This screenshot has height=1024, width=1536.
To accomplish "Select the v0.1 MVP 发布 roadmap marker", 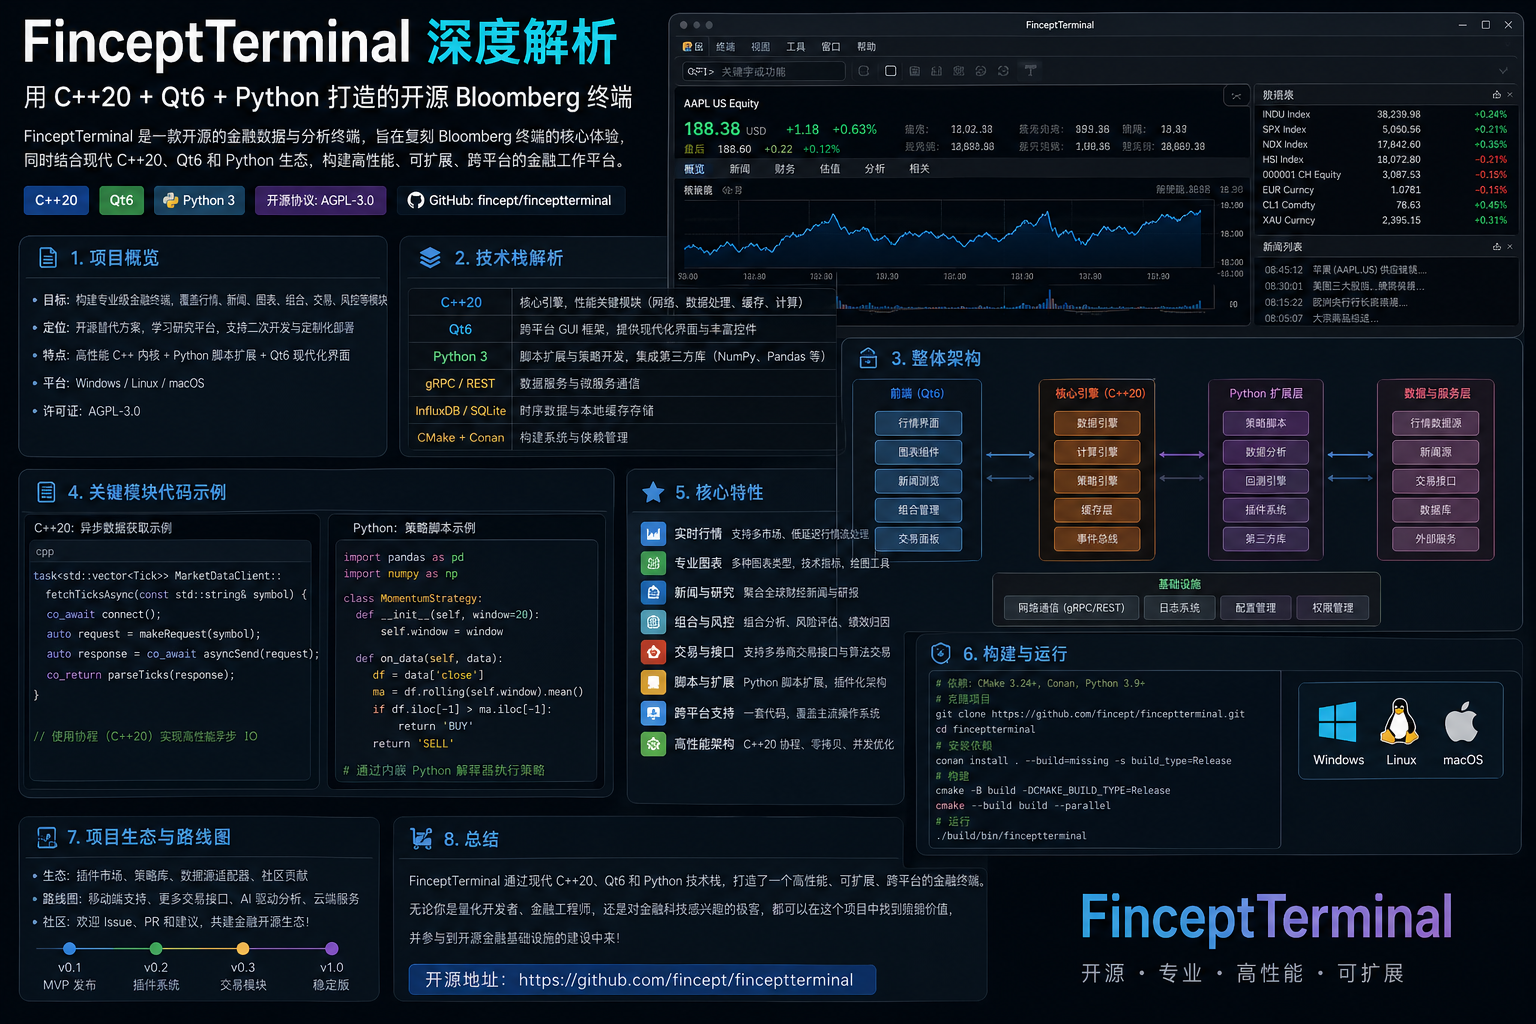I will pyautogui.click(x=69, y=948).
